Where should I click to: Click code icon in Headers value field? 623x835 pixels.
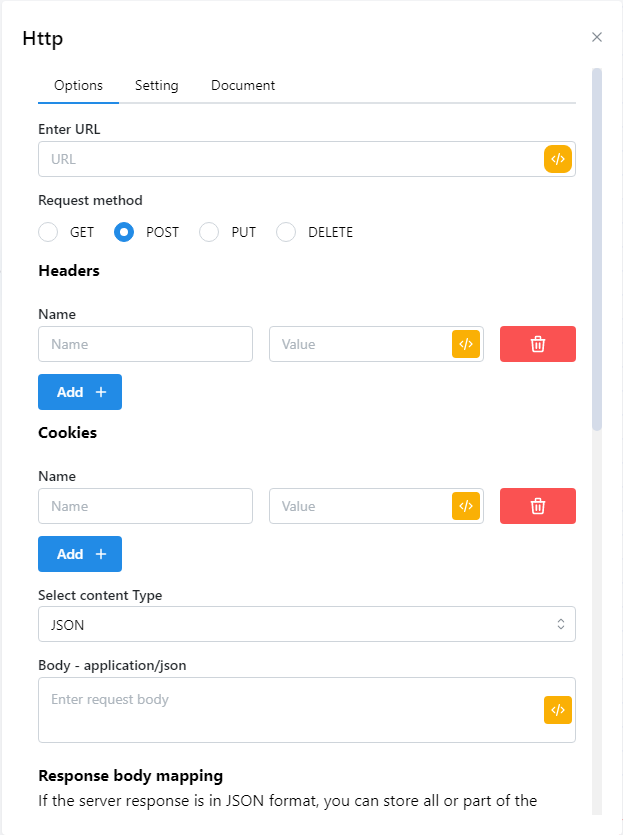point(466,344)
